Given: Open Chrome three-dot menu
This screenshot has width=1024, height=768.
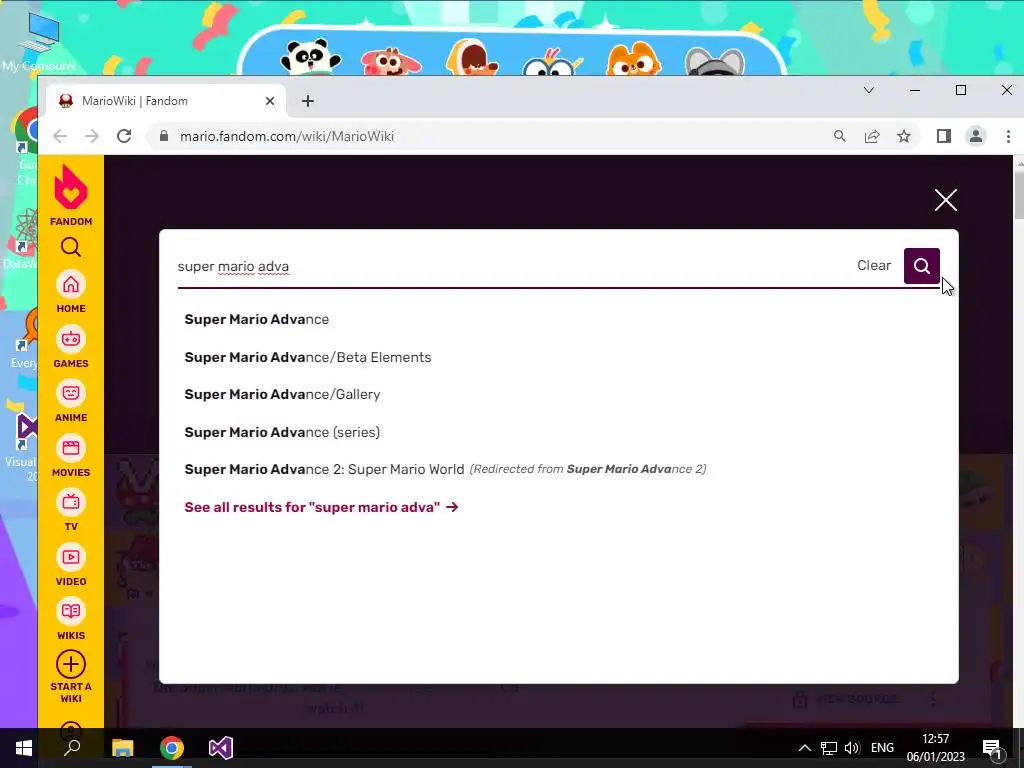Looking at the screenshot, I should click(1008, 136).
